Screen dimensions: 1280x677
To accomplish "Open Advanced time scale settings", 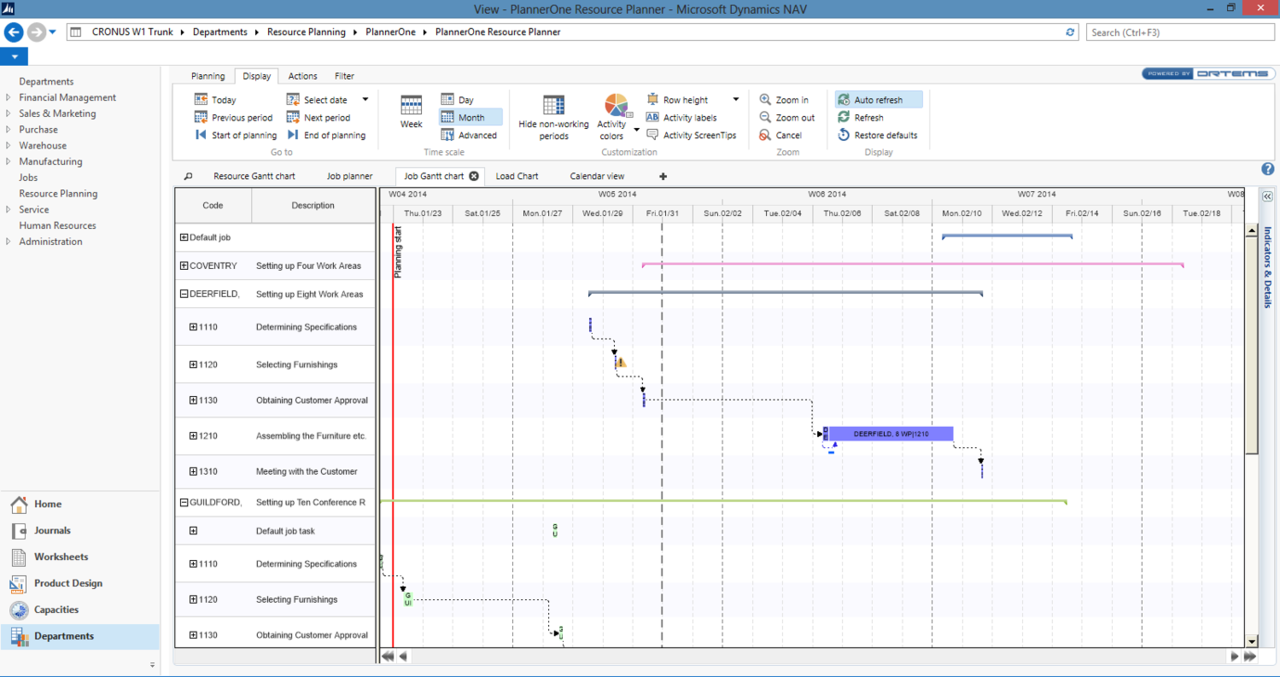I will click(468, 135).
